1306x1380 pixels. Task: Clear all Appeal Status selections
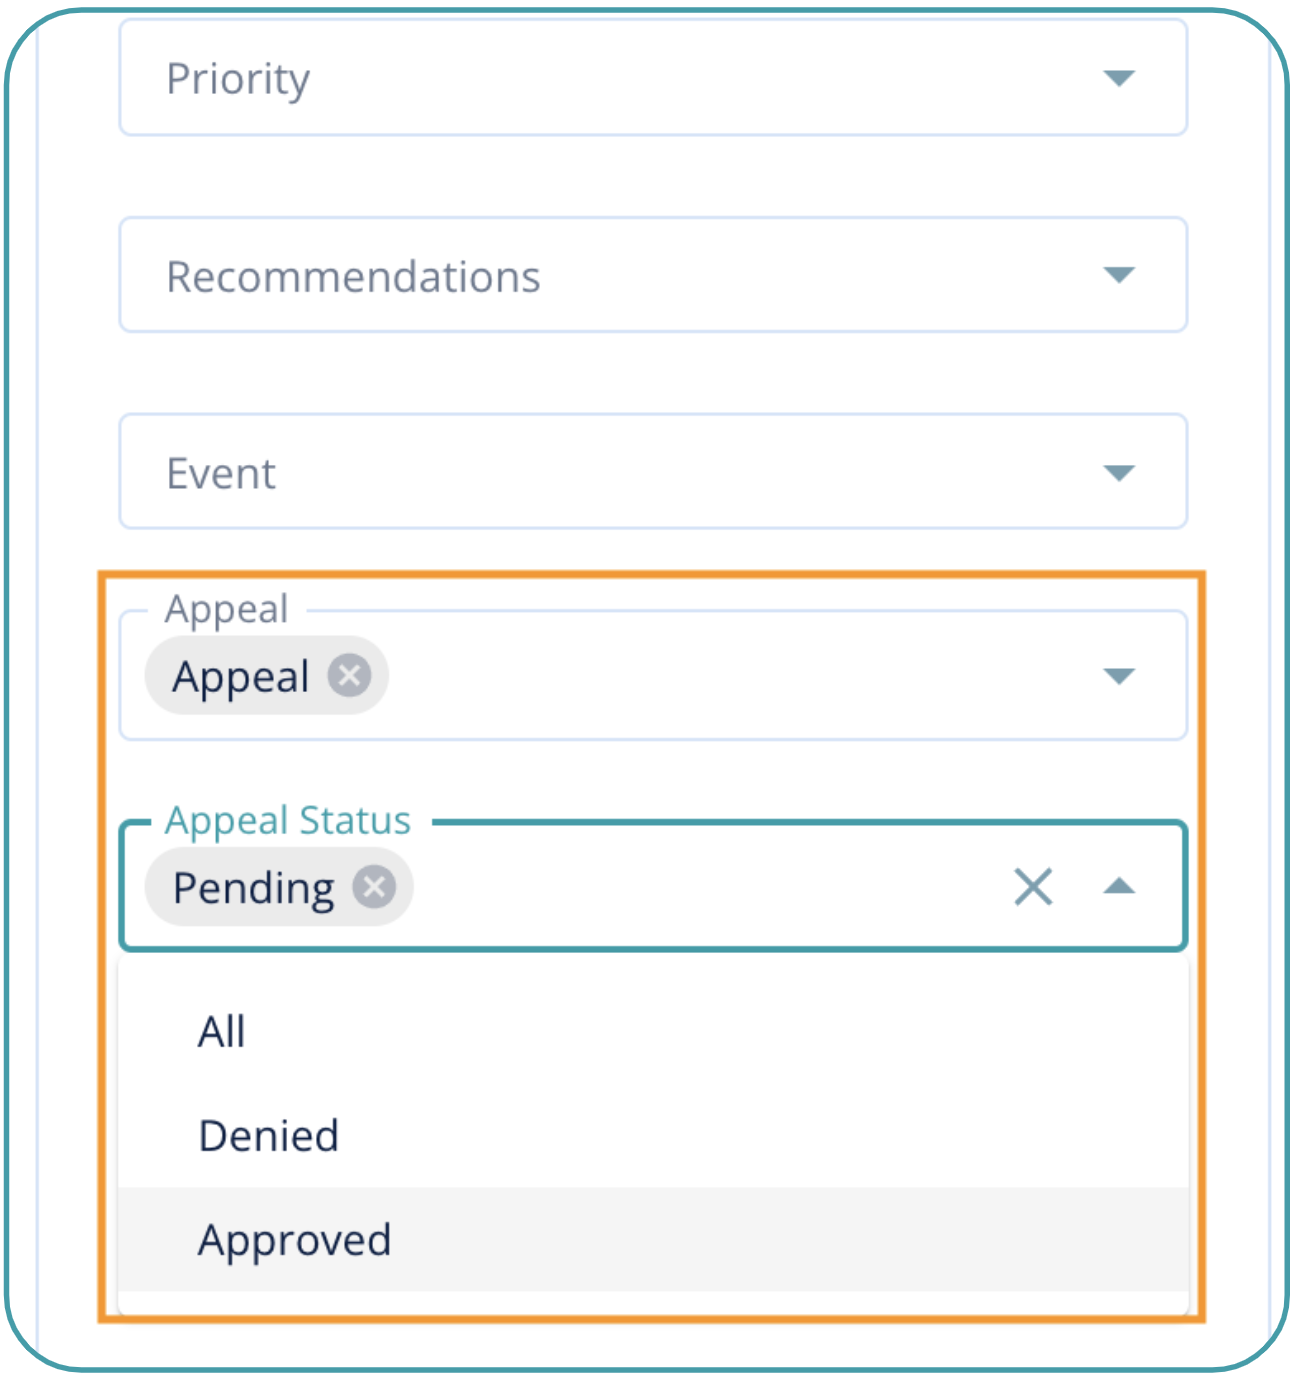pos(1033,887)
